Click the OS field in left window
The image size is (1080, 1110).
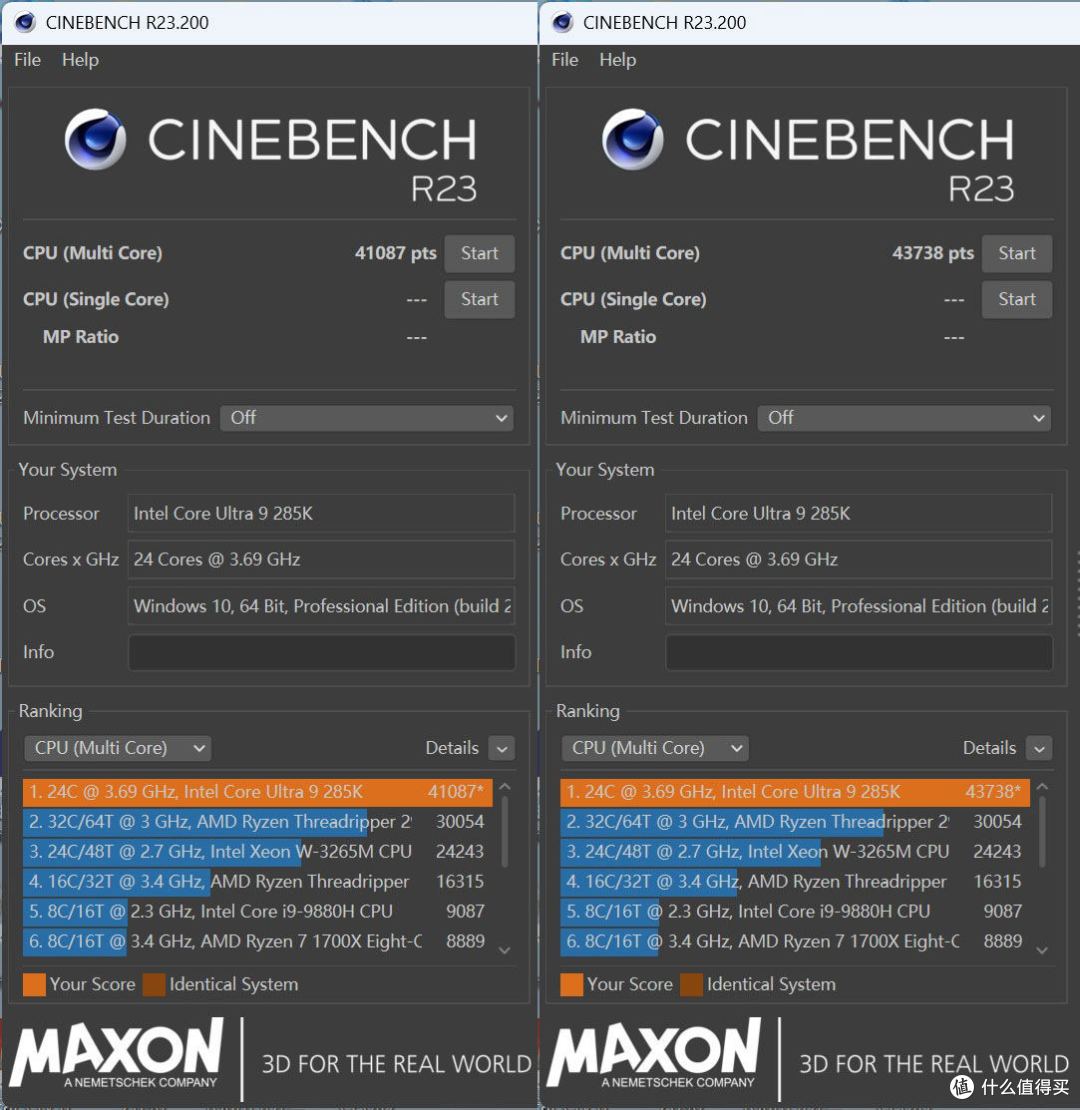321,606
